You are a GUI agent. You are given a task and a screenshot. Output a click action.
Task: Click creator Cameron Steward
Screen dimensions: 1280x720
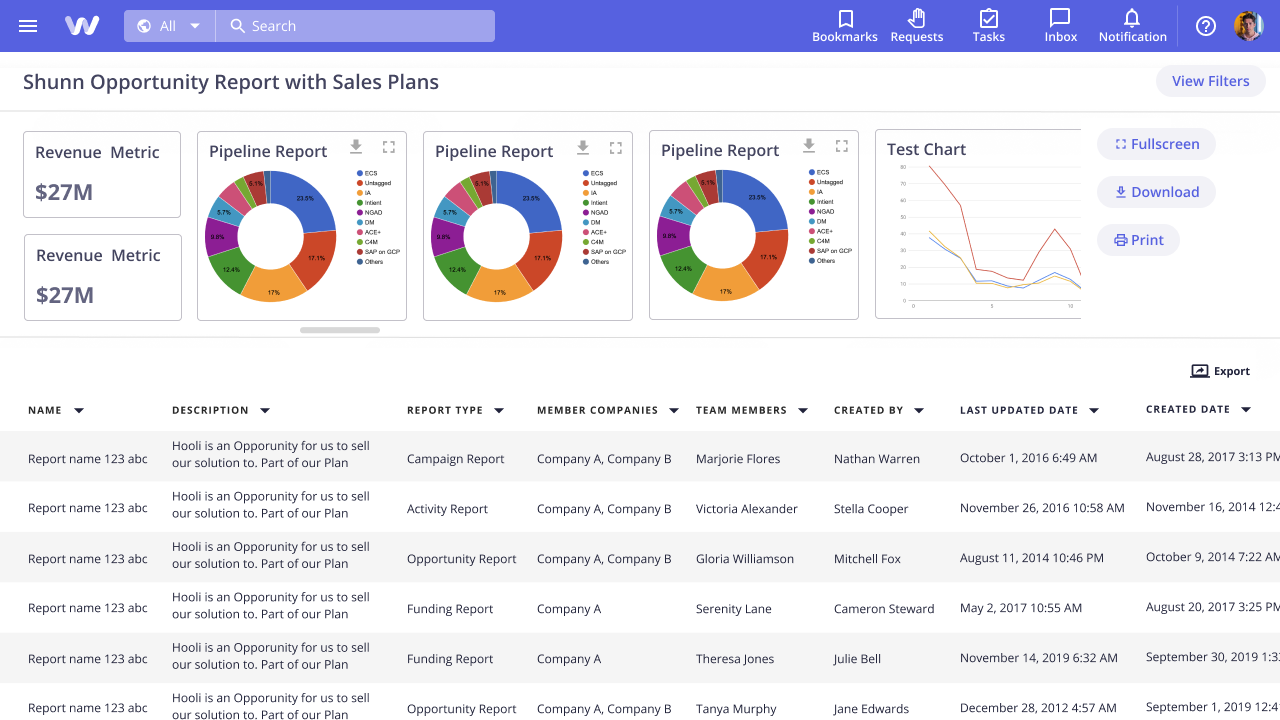click(884, 609)
